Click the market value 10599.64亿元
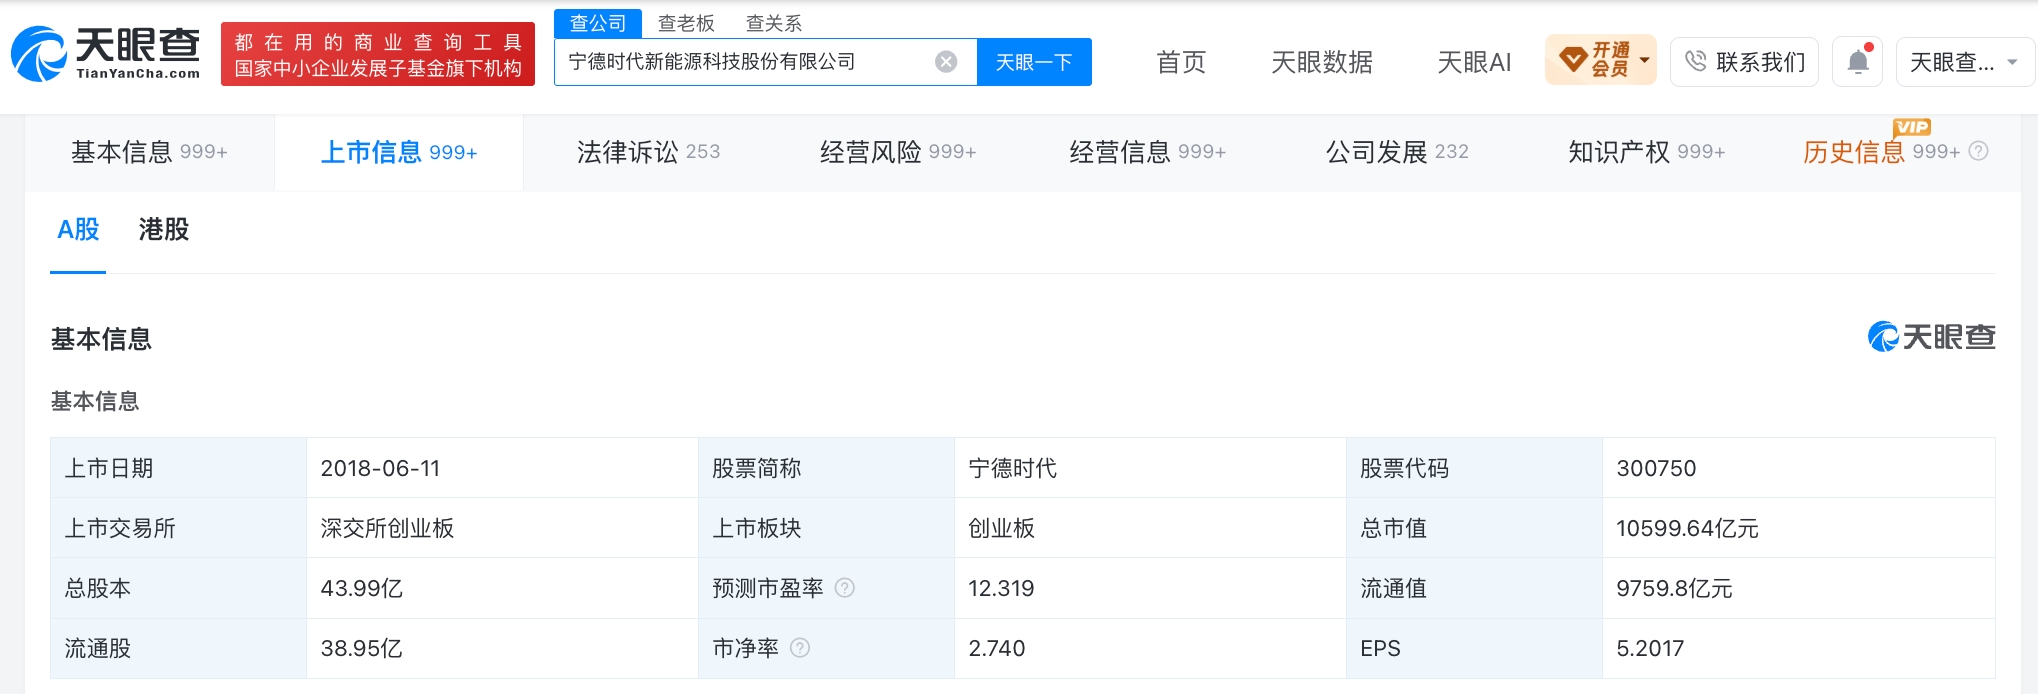The image size is (2038, 694). pos(1687,528)
